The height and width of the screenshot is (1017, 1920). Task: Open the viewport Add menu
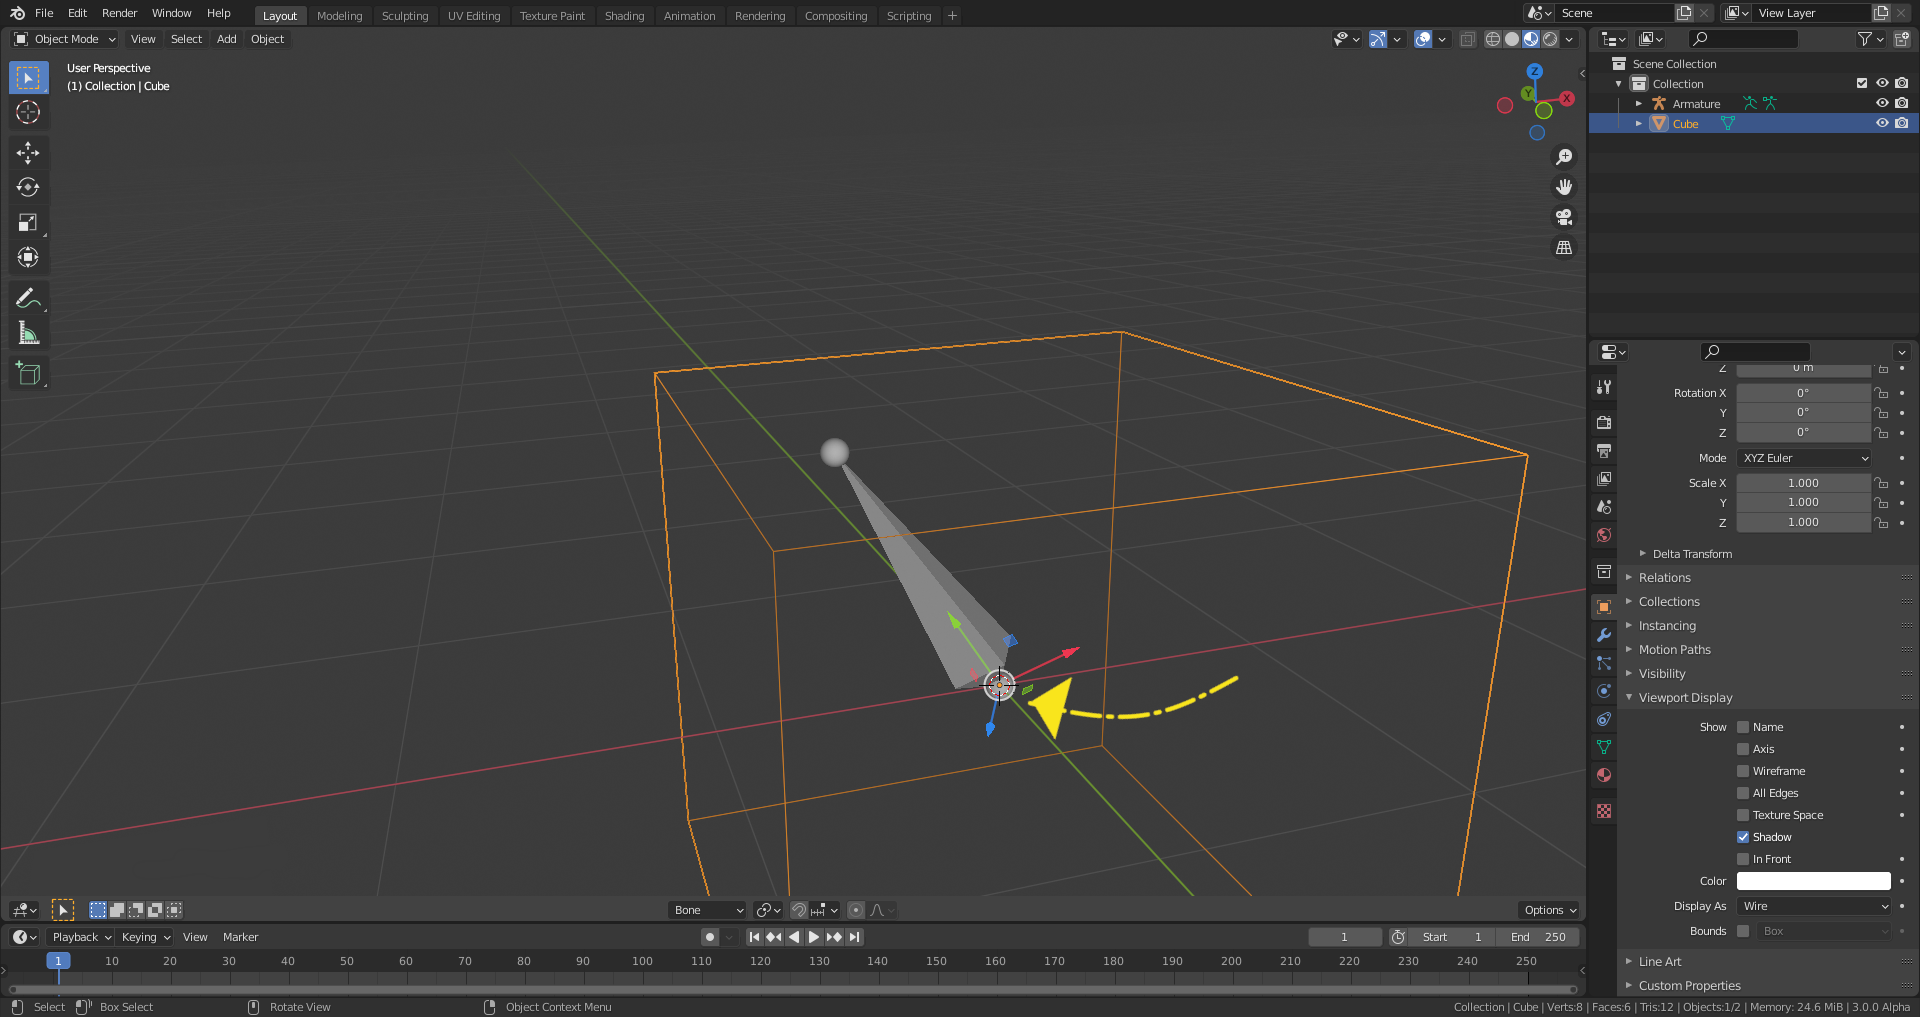point(227,39)
